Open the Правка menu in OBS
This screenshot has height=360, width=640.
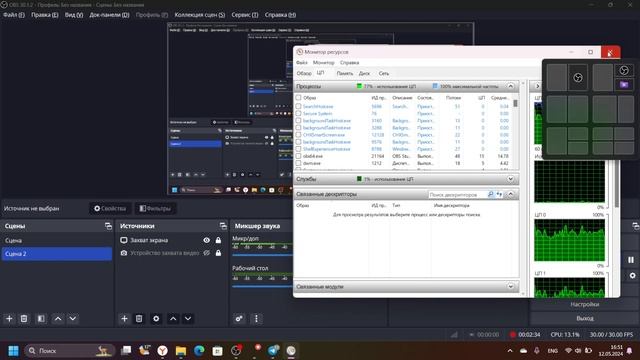click(44, 15)
